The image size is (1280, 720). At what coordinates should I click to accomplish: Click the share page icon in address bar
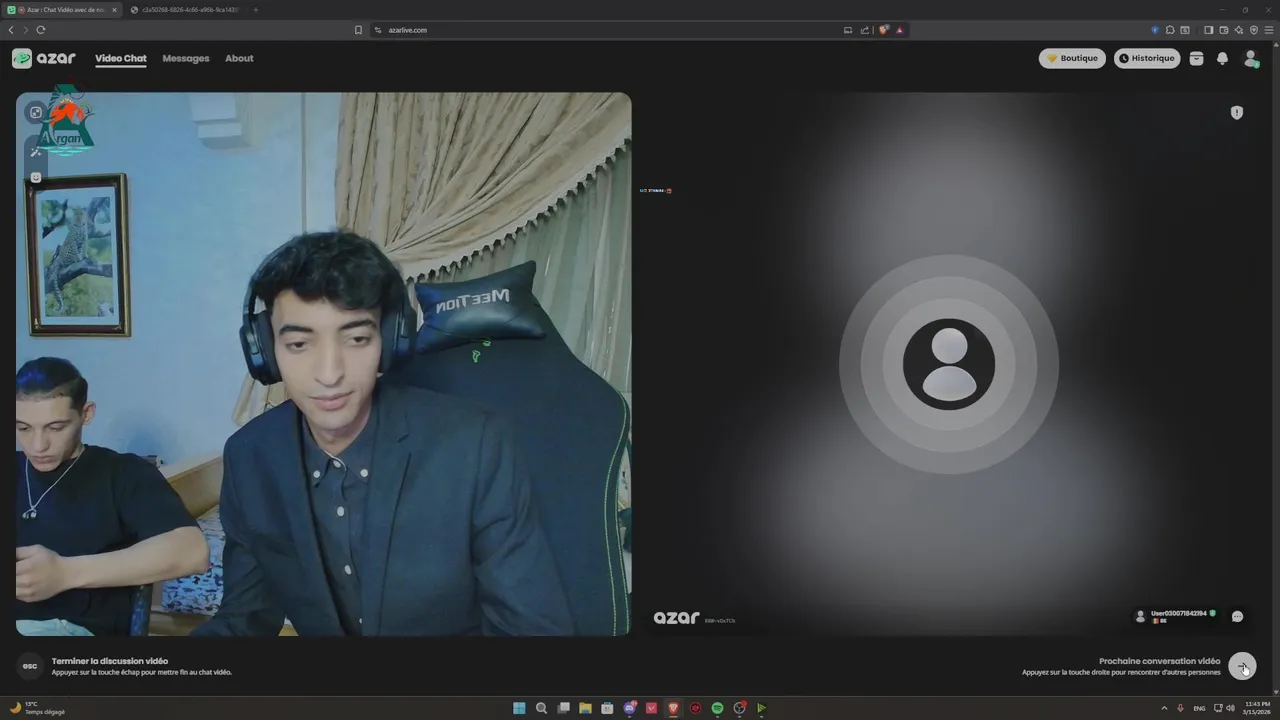865,30
